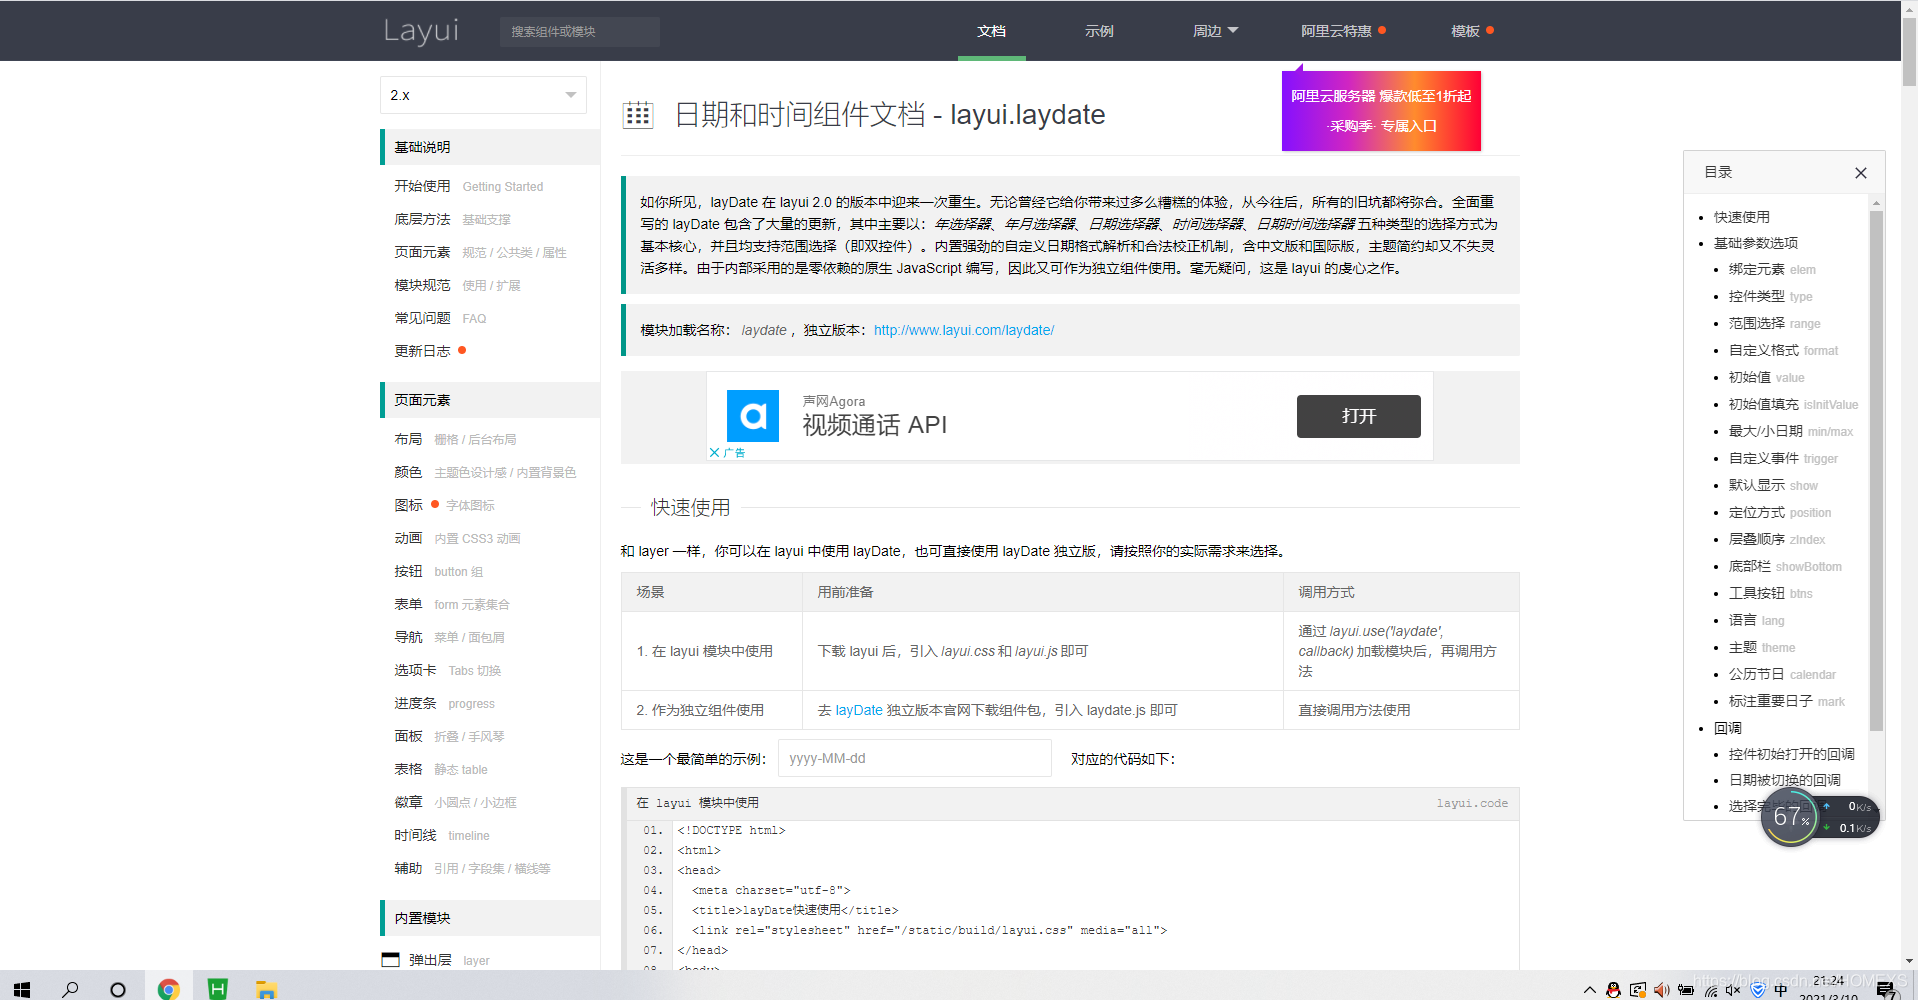Jump to 标注重要日子 mark in contents
This screenshot has height=1000, width=1918.
click(x=1786, y=701)
